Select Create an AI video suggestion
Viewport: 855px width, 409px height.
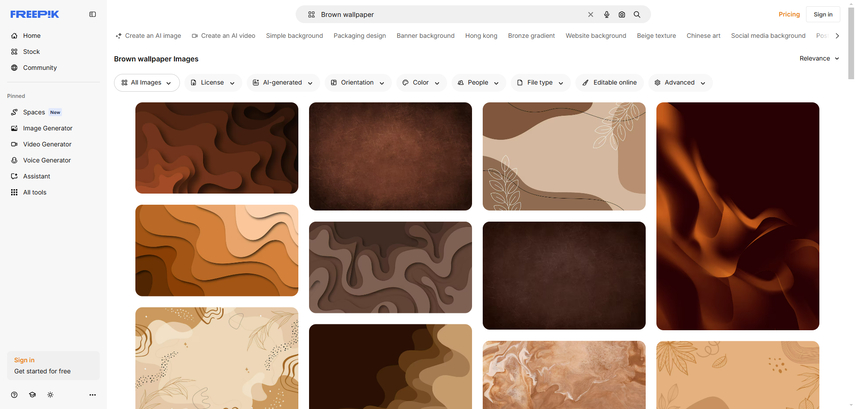[x=224, y=36]
